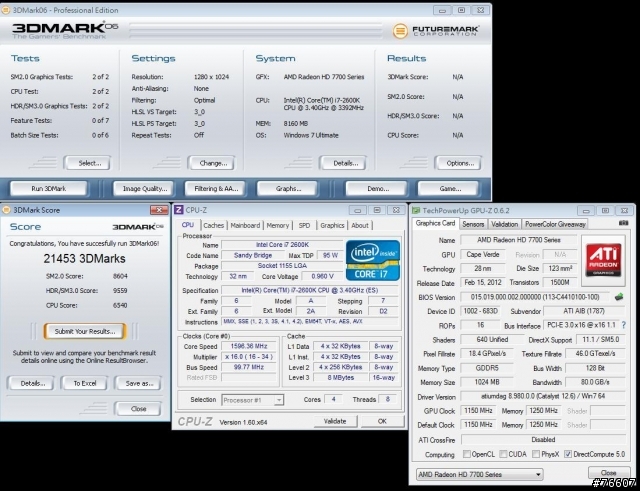Click the Futuremark Corporation logo
The image size is (640, 491).
436,31
